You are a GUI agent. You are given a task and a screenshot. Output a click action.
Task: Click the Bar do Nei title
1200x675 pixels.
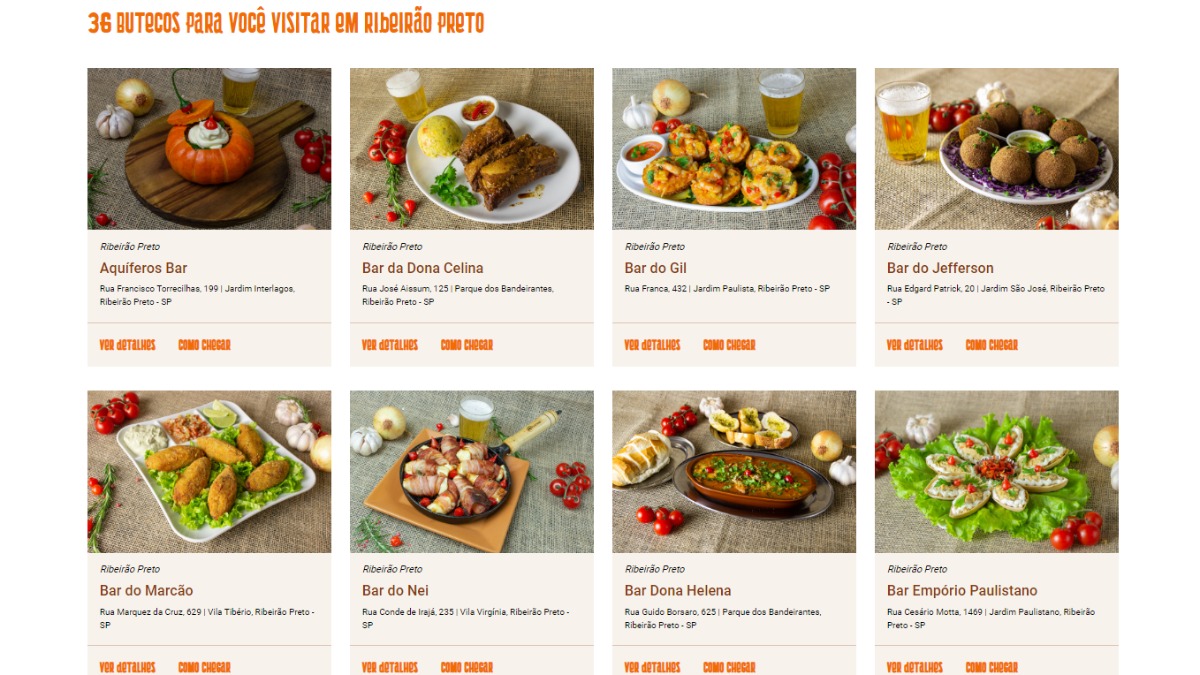pos(395,591)
